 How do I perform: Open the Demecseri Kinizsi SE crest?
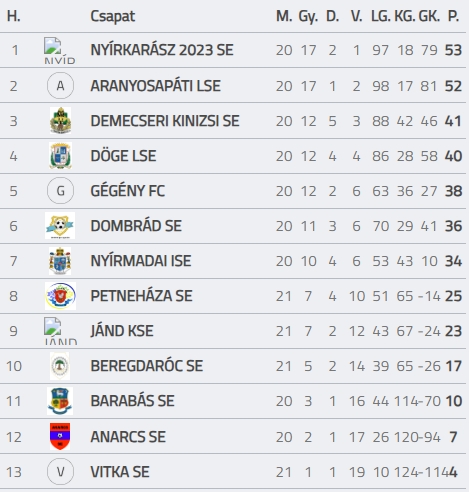[x=60, y=121]
